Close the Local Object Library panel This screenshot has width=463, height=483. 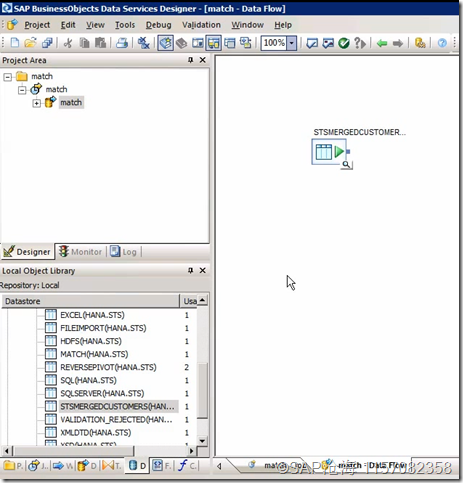tap(202, 270)
